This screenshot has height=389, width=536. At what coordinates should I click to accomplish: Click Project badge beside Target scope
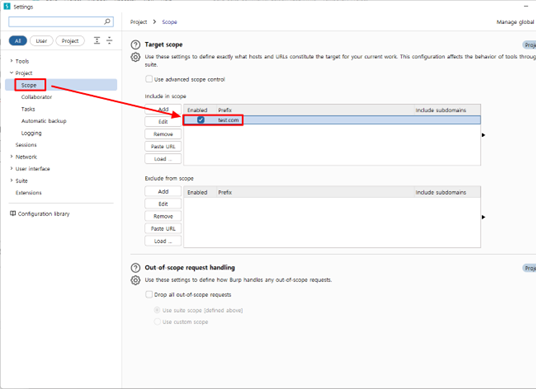[530, 45]
